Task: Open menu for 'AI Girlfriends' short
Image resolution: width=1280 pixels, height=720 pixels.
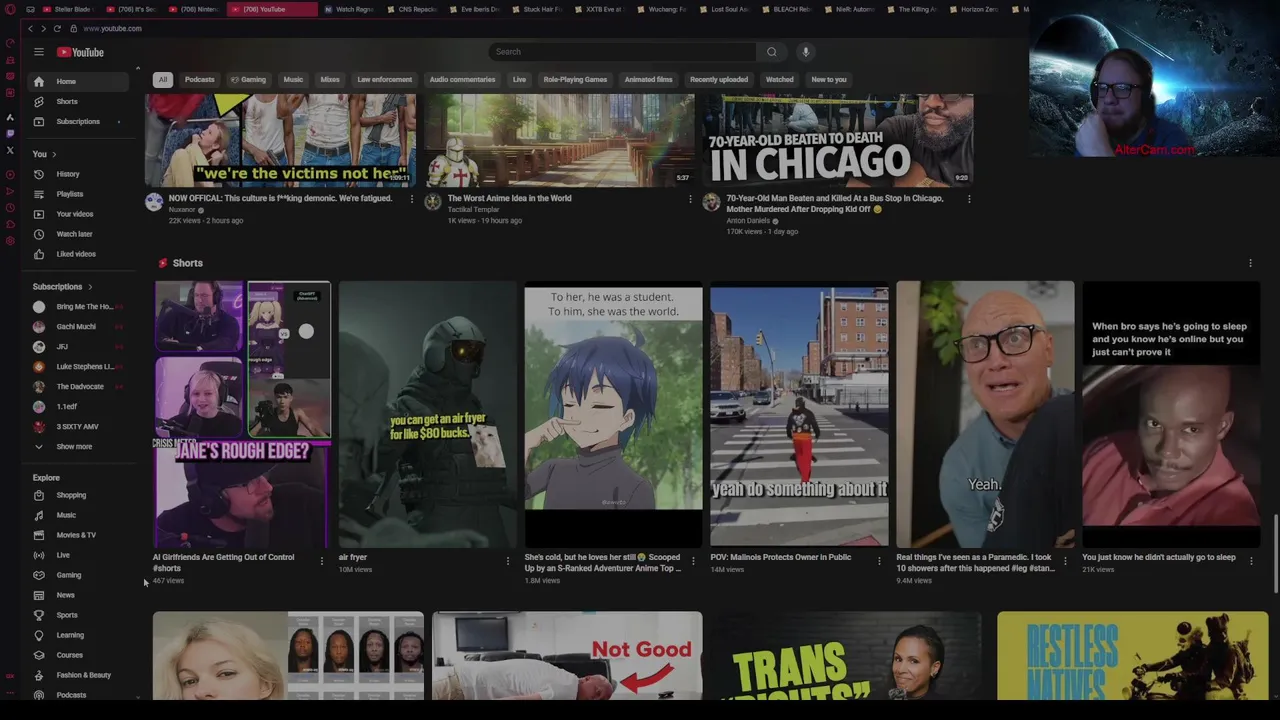Action: tap(321, 561)
